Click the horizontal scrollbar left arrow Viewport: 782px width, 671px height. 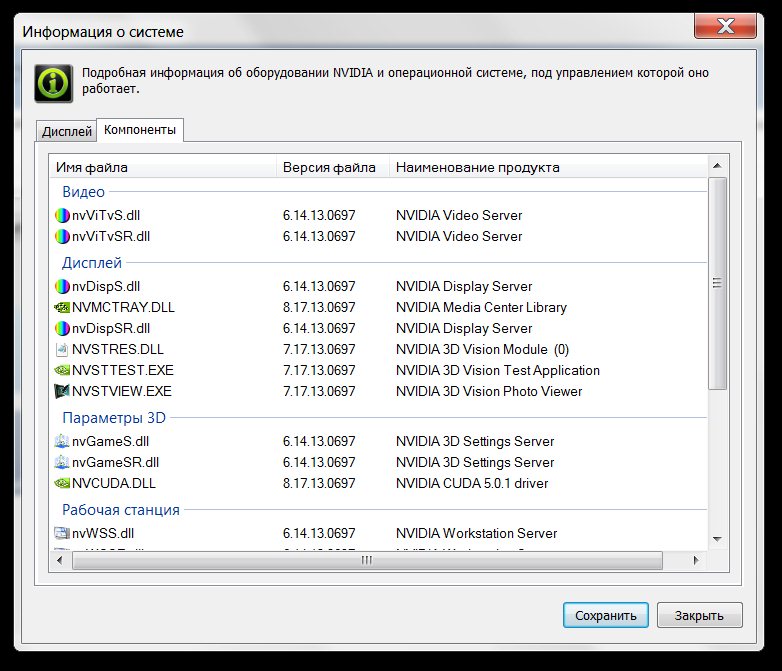[x=60, y=560]
